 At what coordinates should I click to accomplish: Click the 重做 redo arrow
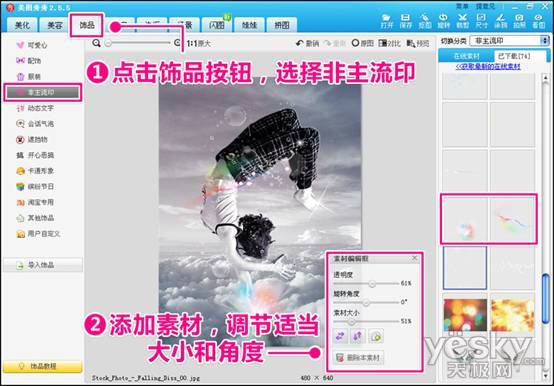[x=335, y=43]
